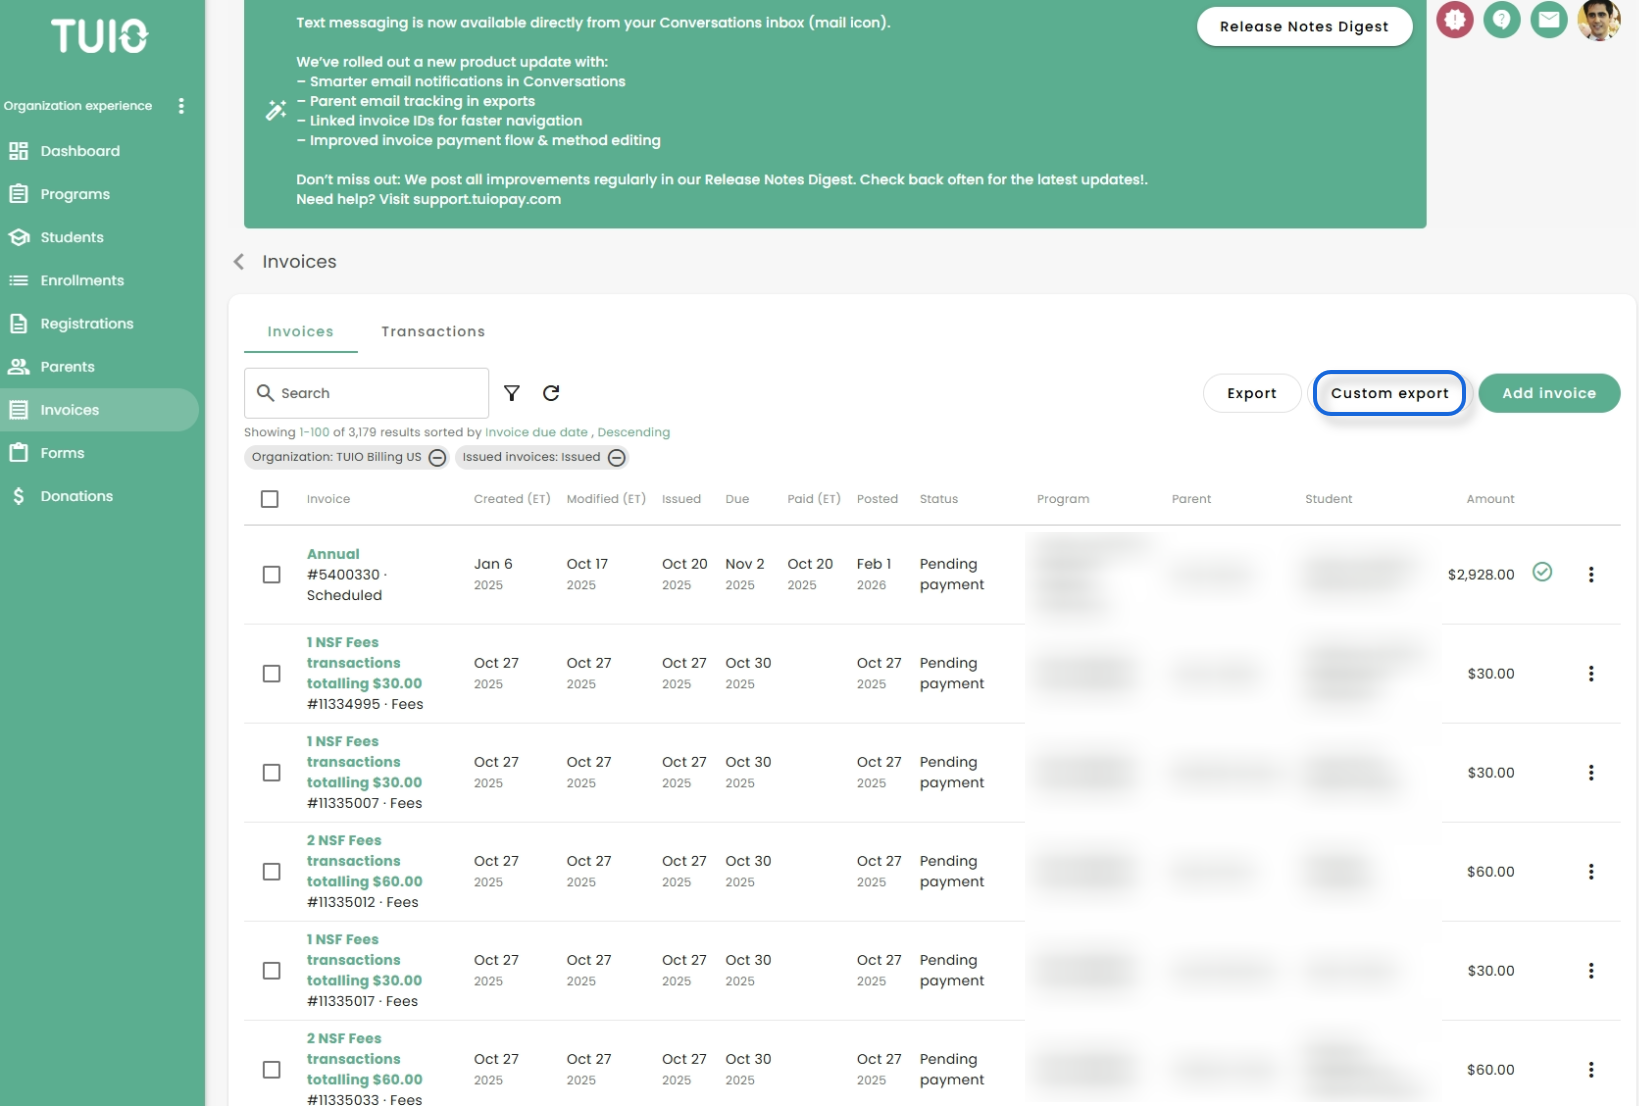Open the Release Notes Digest

(1303, 27)
